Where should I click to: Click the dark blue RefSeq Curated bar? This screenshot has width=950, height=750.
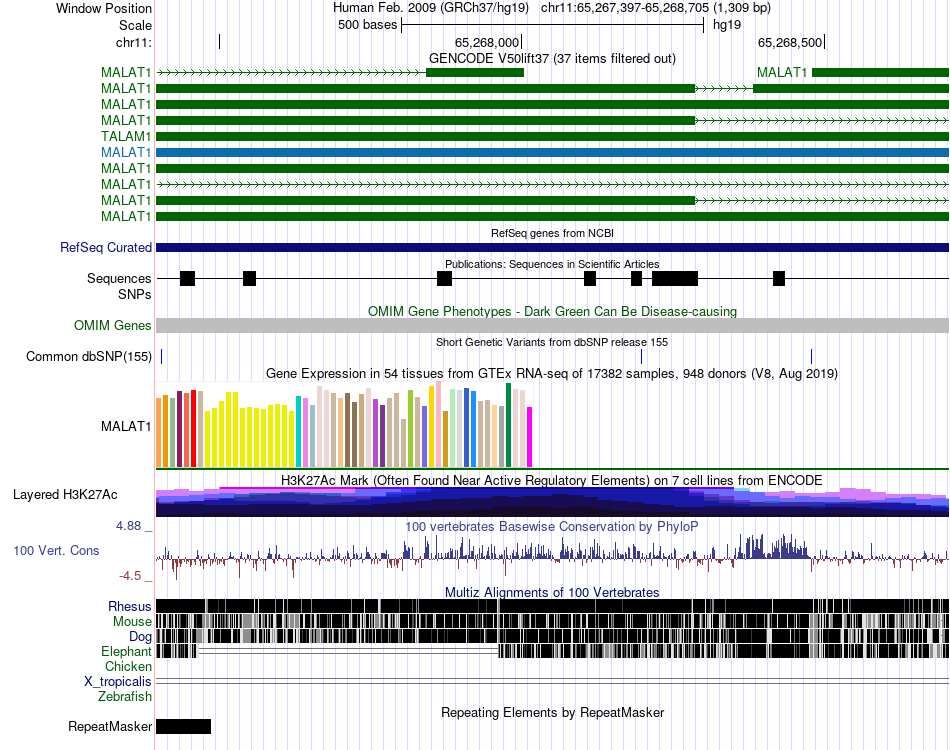[553, 247]
